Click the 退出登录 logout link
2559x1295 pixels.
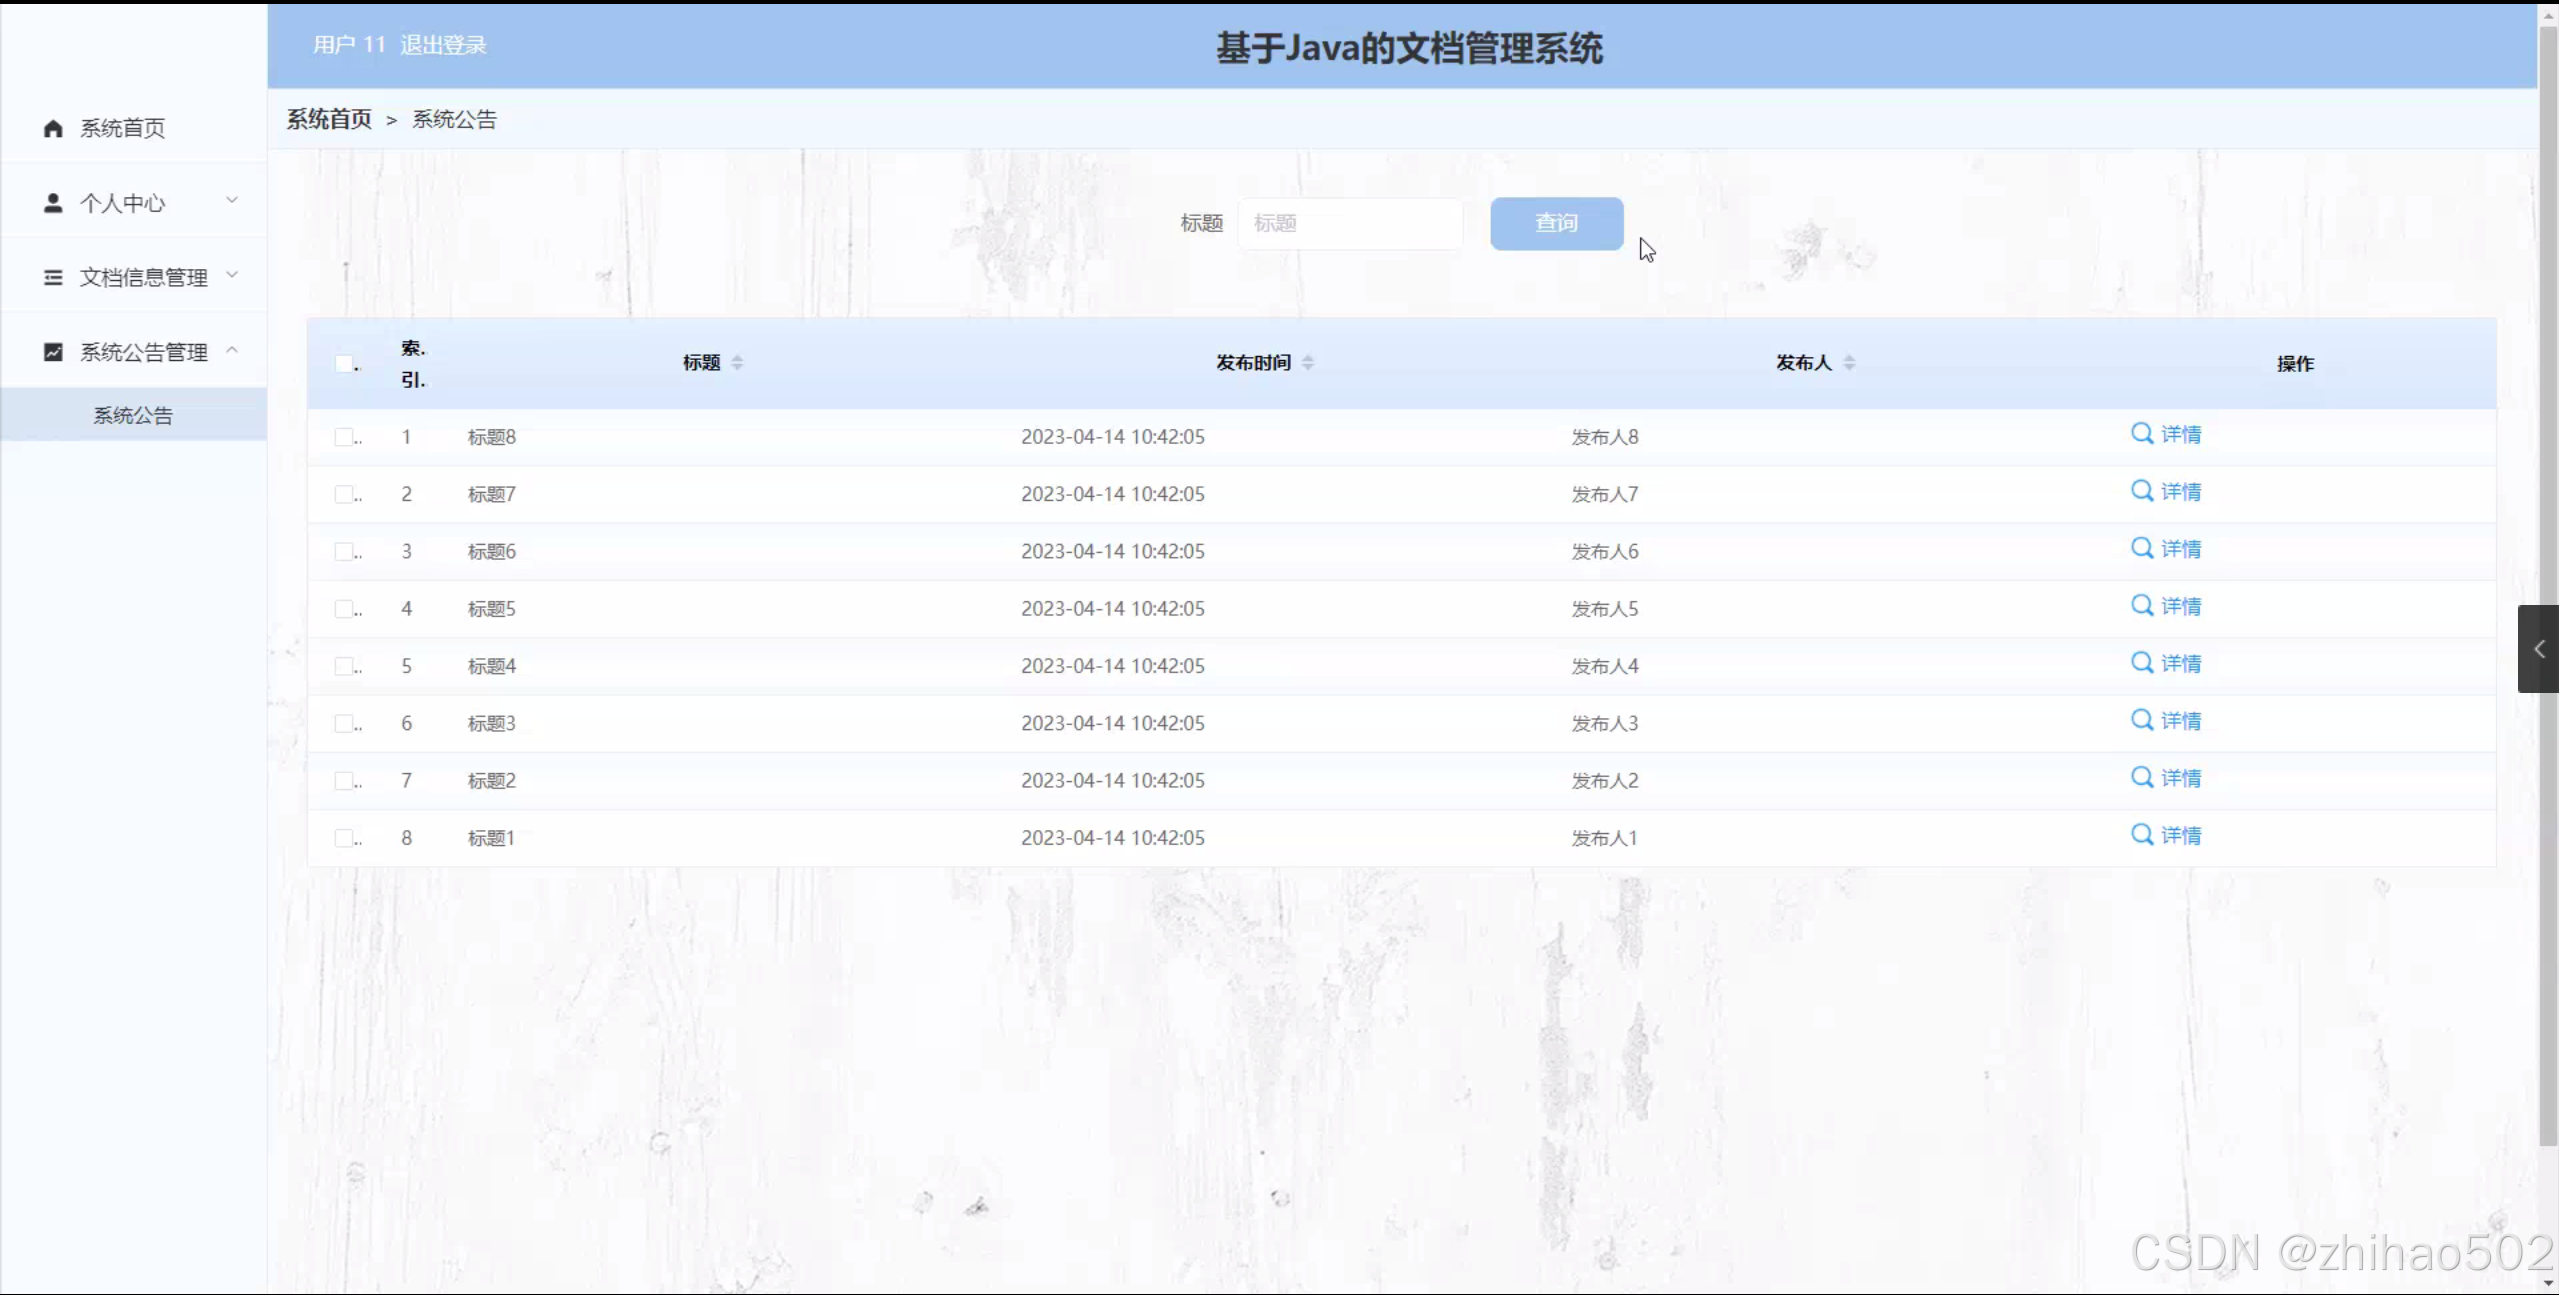[x=443, y=44]
